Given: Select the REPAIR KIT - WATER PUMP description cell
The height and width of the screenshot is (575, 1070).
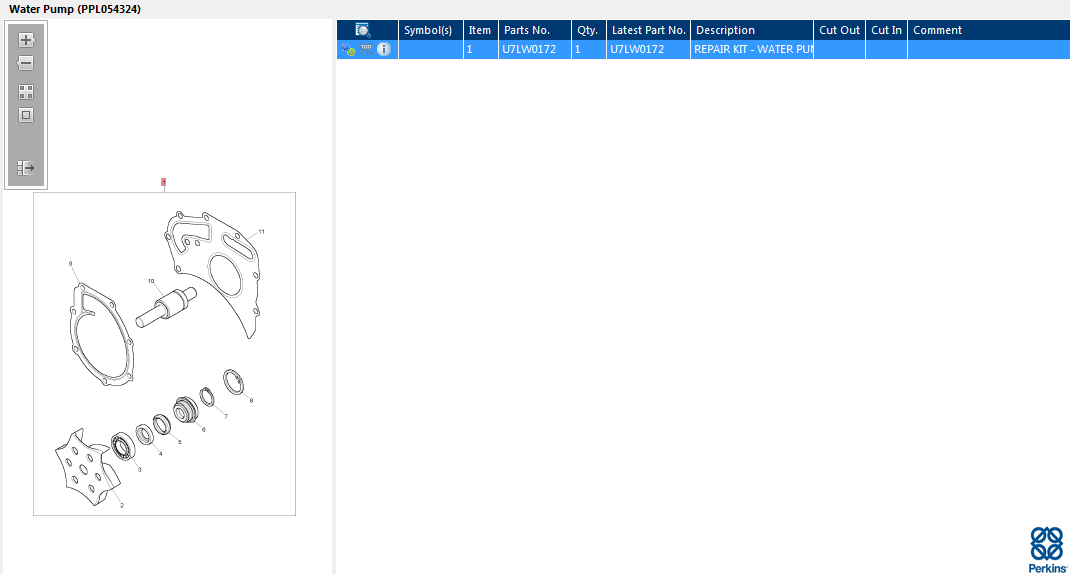Looking at the screenshot, I should point(752,49).
